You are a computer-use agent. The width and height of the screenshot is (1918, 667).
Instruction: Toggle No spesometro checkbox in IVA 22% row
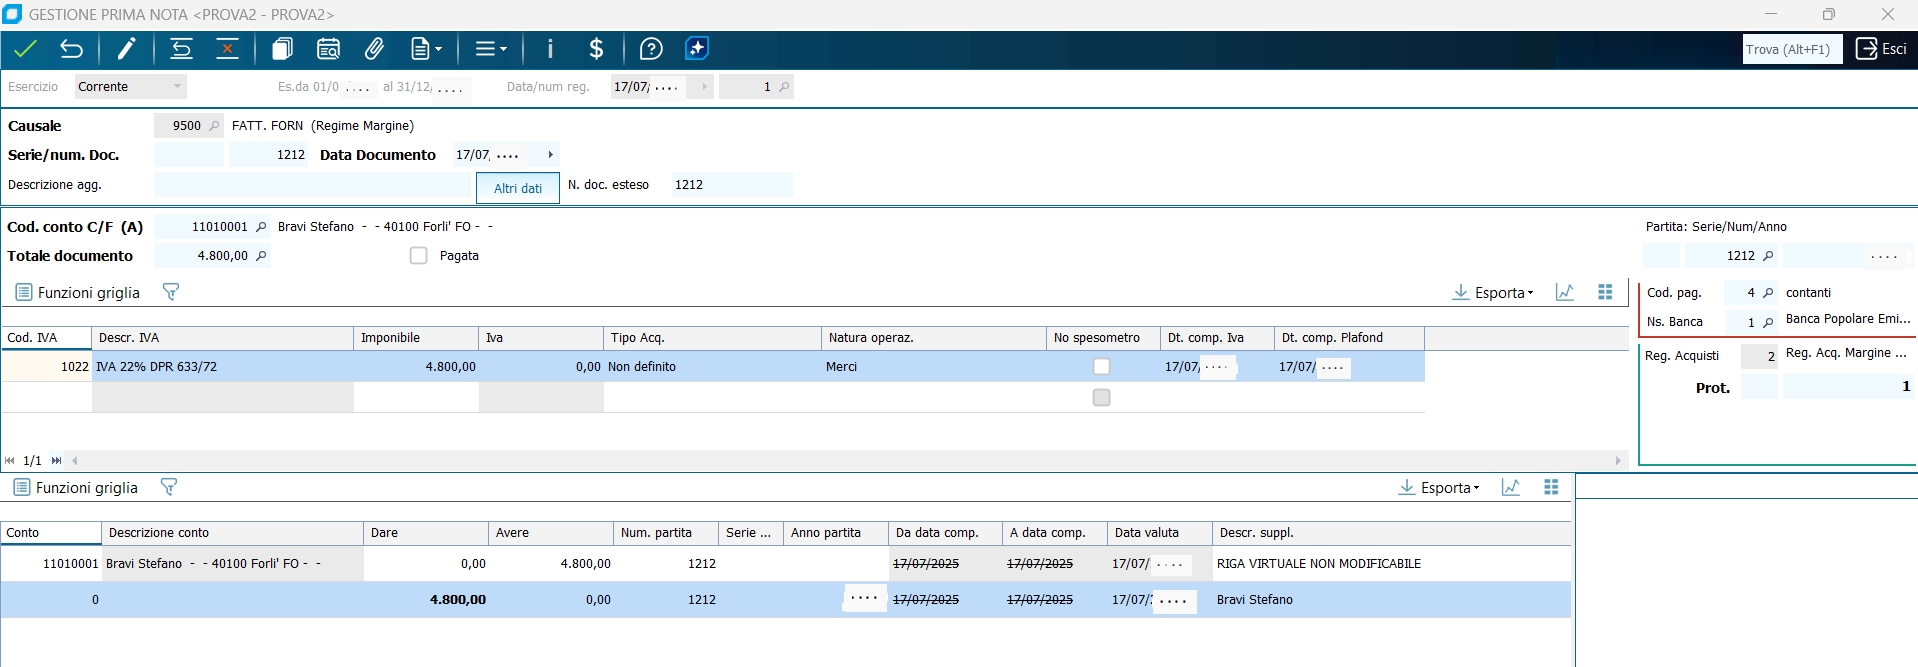1101,367
